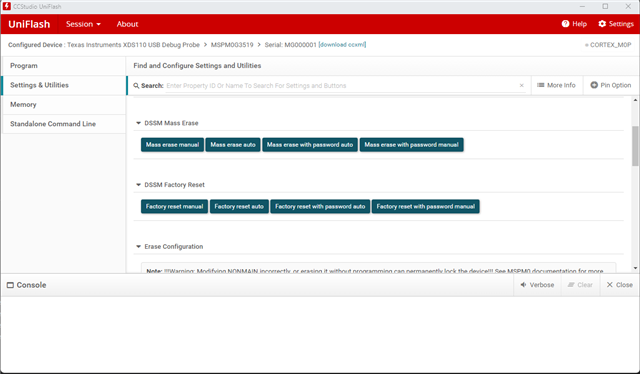Click the Console panel icon
This screenshot has width=640, height=374.
10,285
